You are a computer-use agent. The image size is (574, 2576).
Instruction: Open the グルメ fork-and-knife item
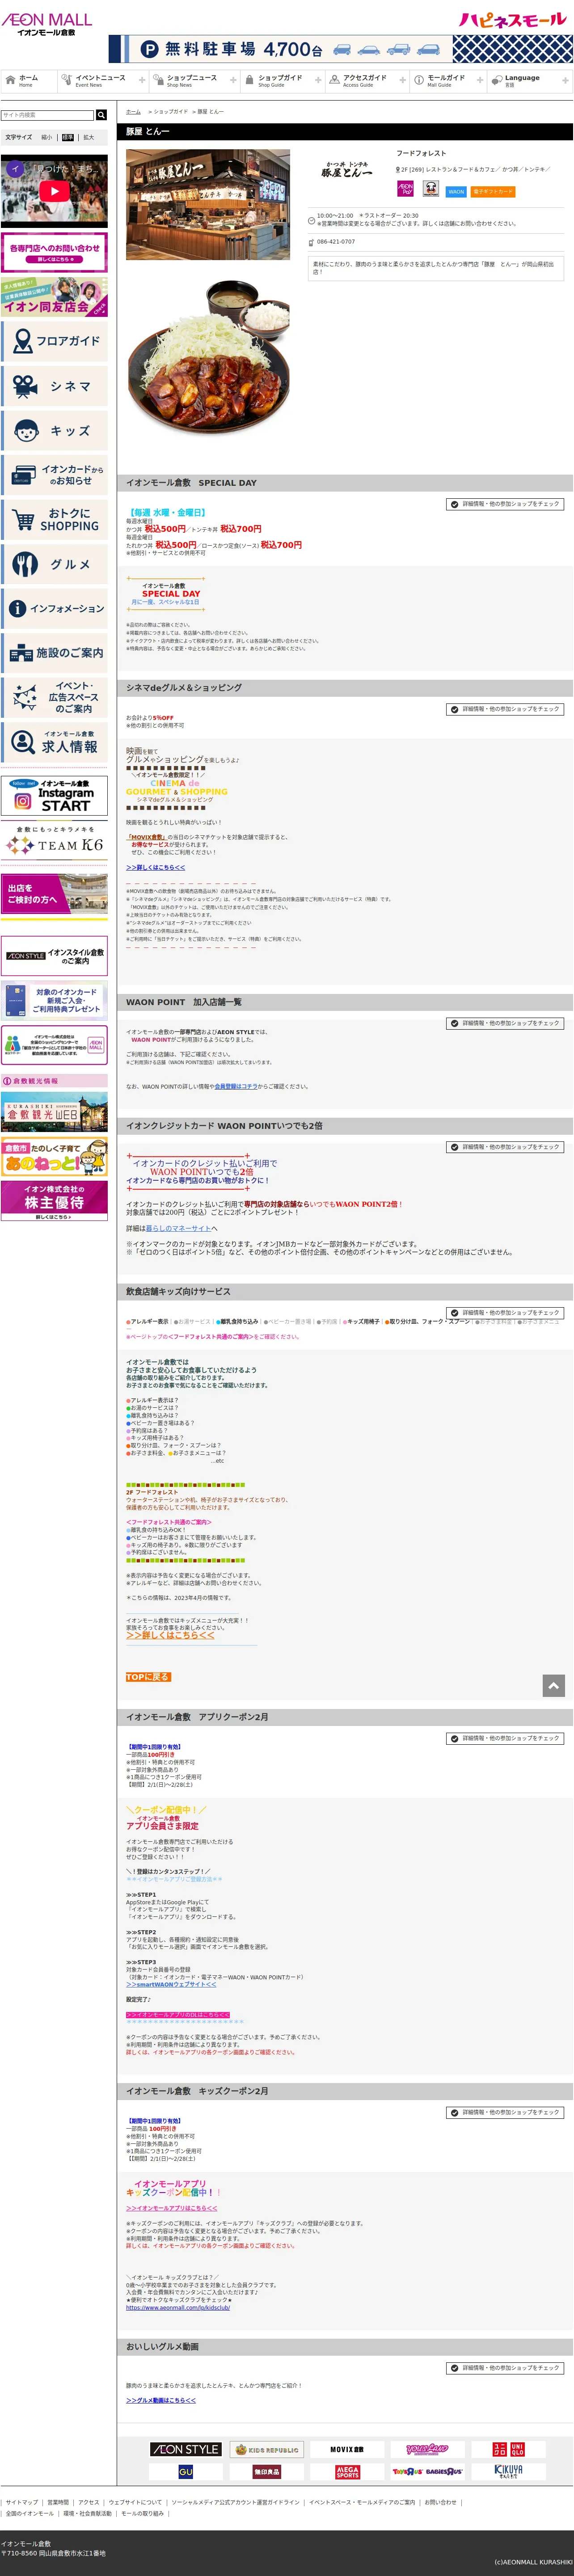(x=54, y=564)
